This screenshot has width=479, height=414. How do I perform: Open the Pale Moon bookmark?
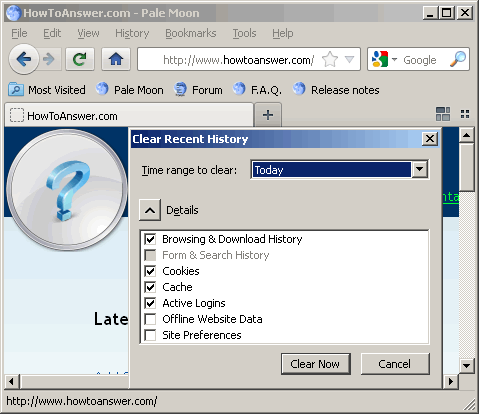[x=130, y=90]
